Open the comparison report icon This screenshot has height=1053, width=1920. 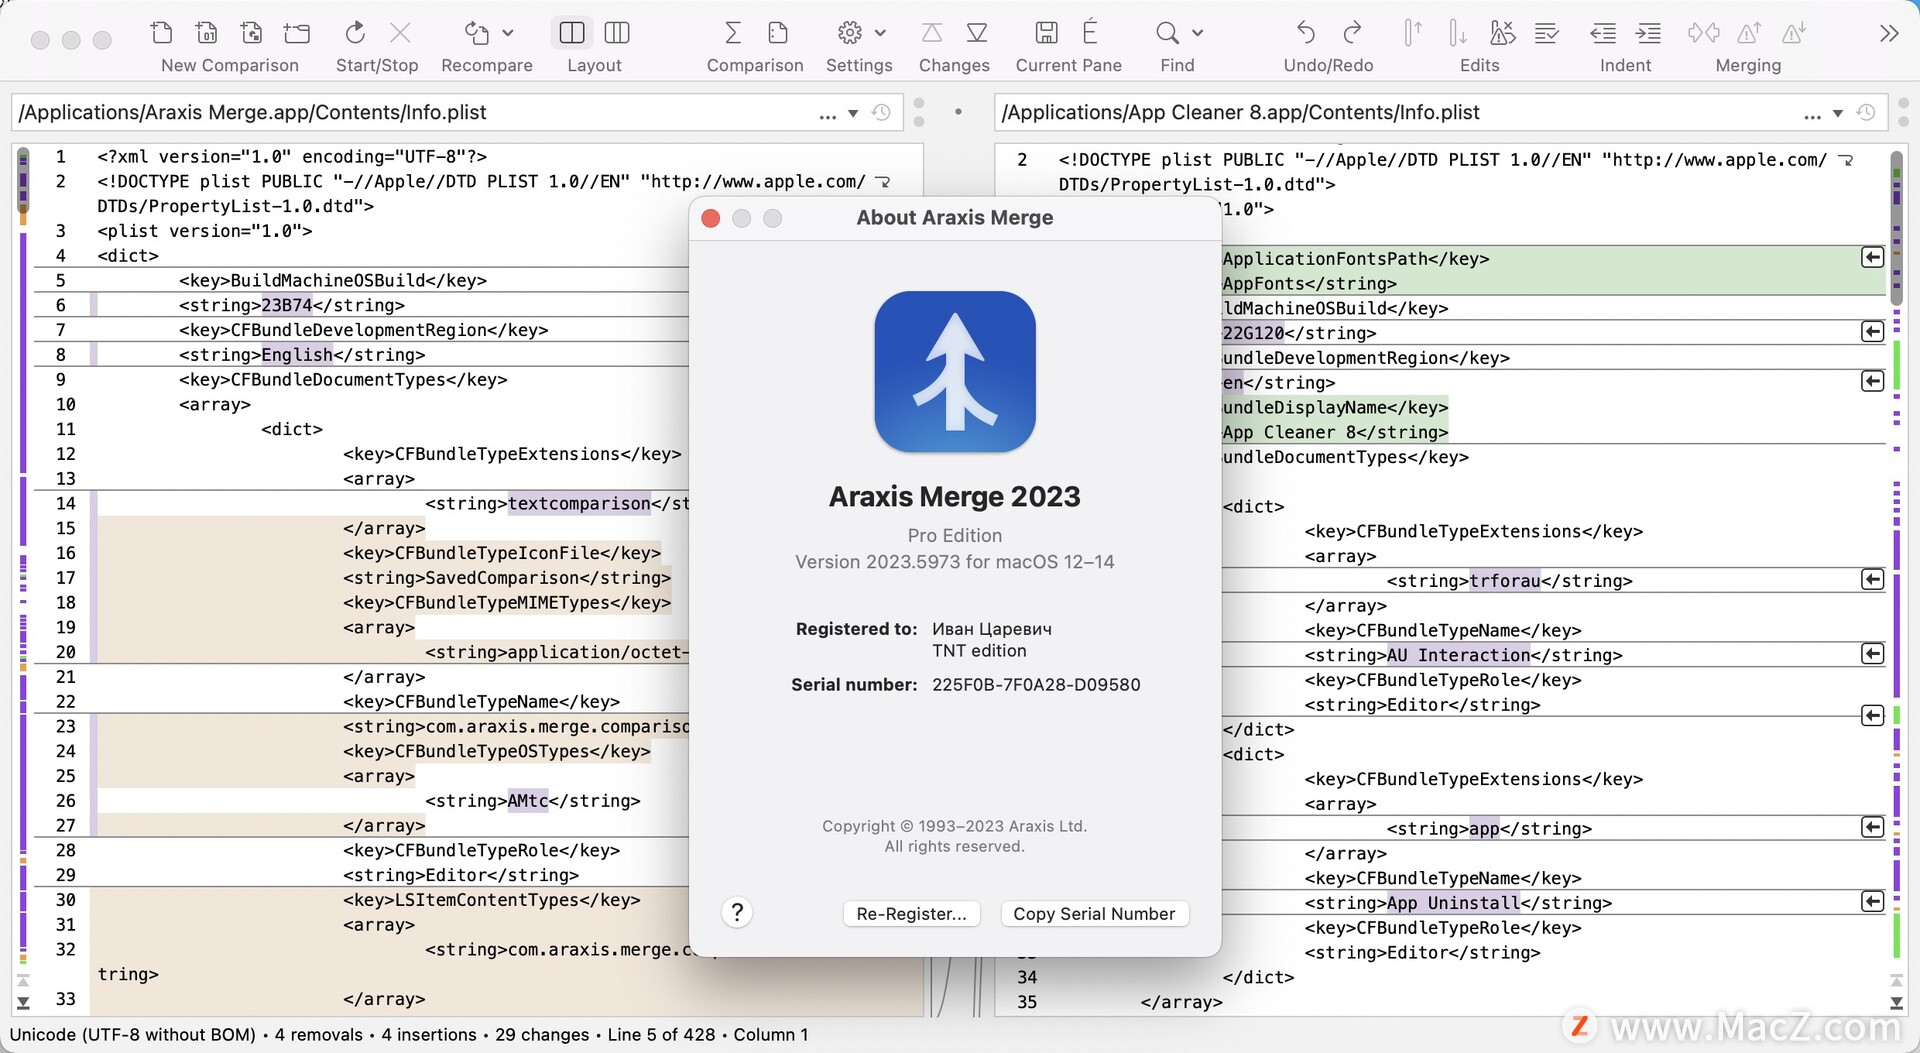click(778, 33)
